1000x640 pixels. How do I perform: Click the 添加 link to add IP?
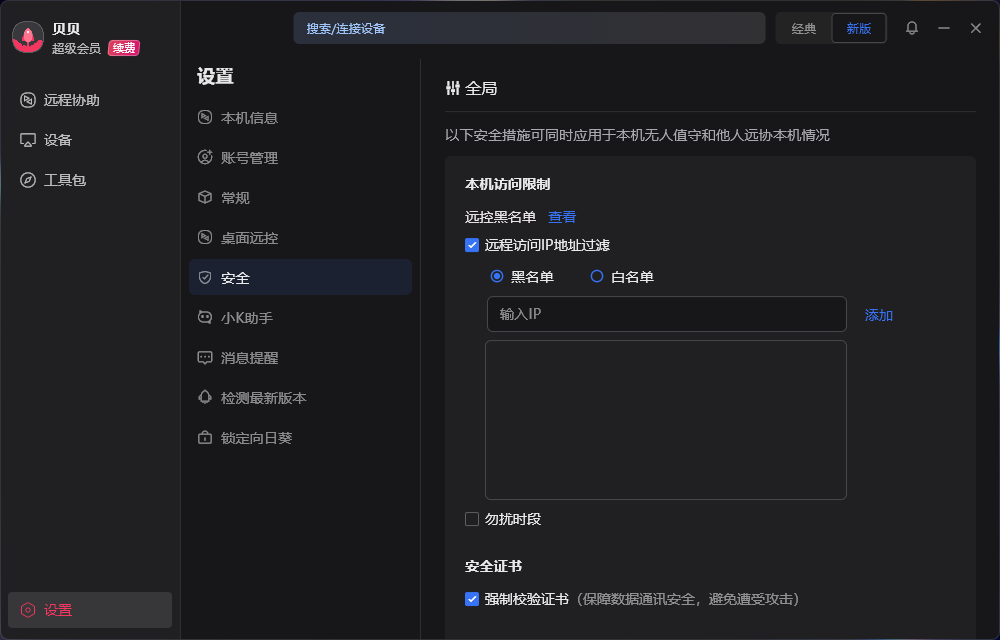(x=878, y=315)
